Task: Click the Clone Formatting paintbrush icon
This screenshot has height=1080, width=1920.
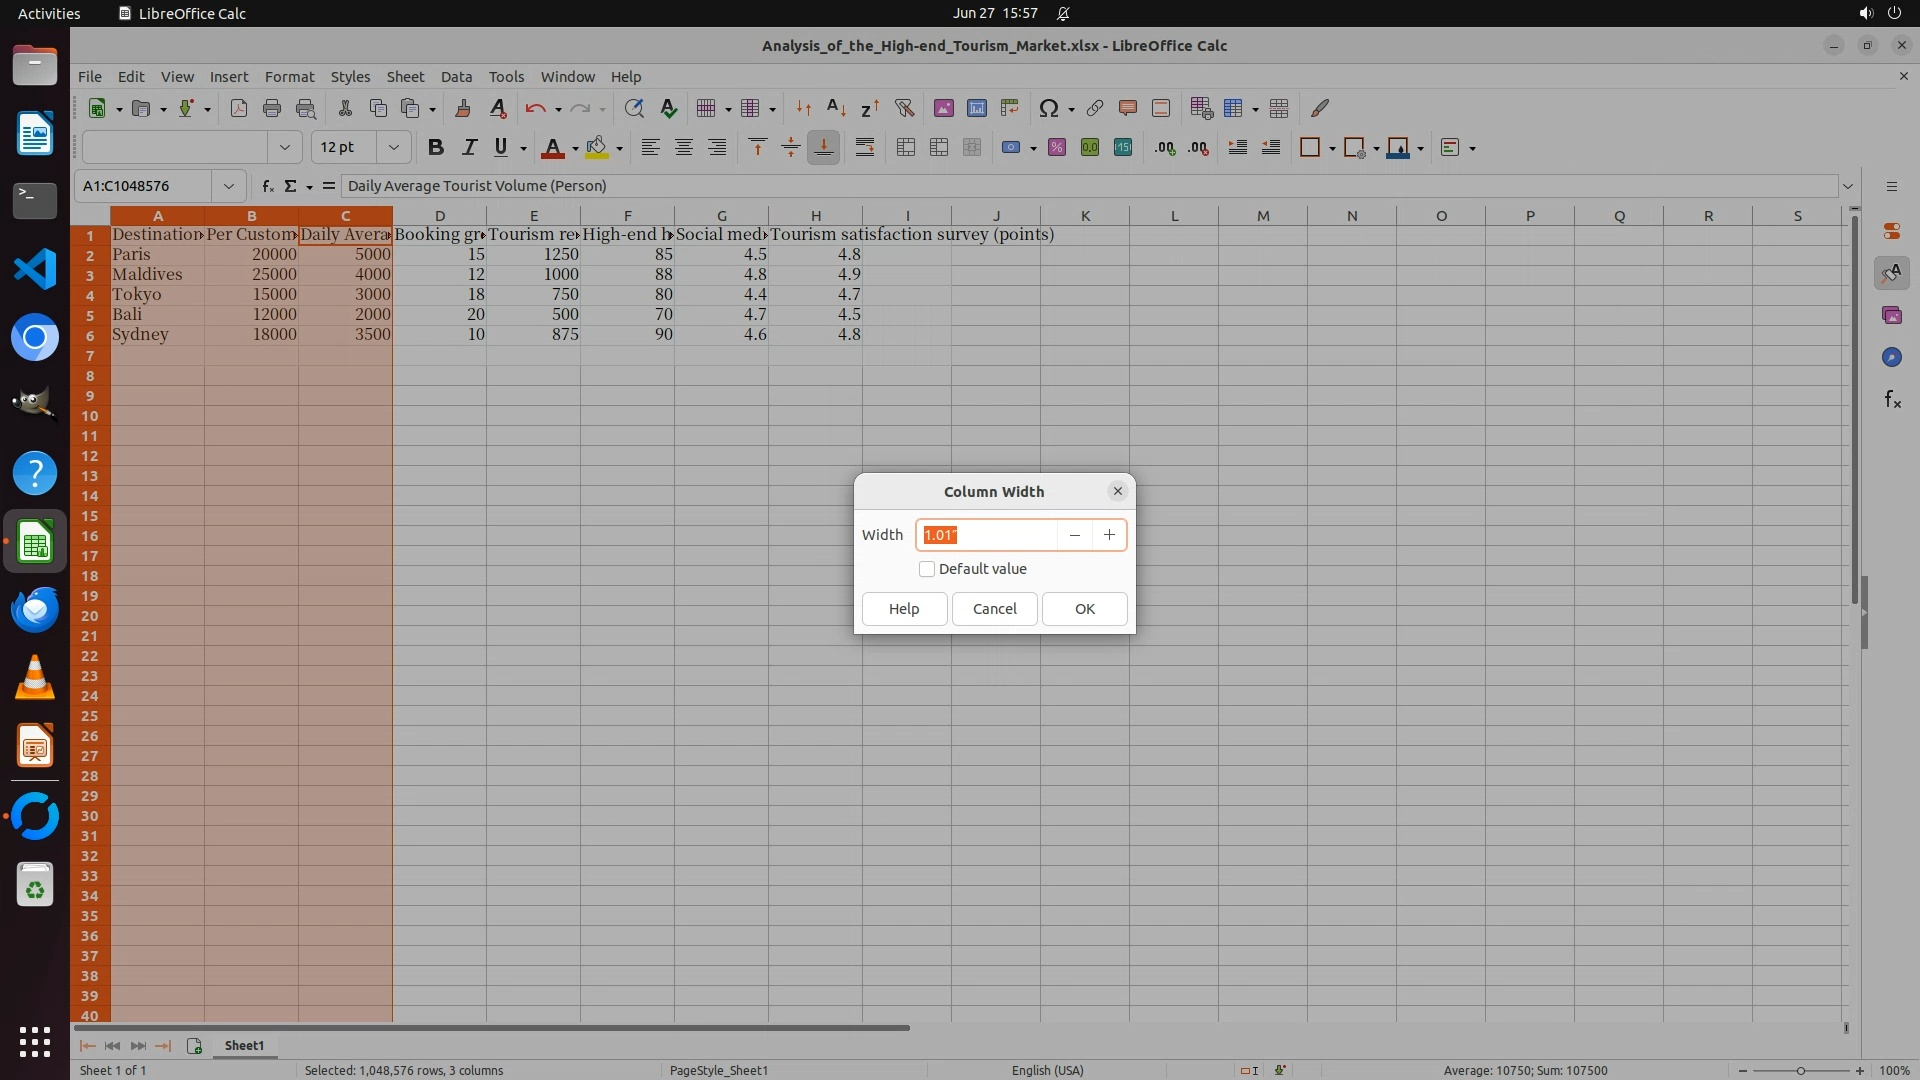Action: click(462, 108)
